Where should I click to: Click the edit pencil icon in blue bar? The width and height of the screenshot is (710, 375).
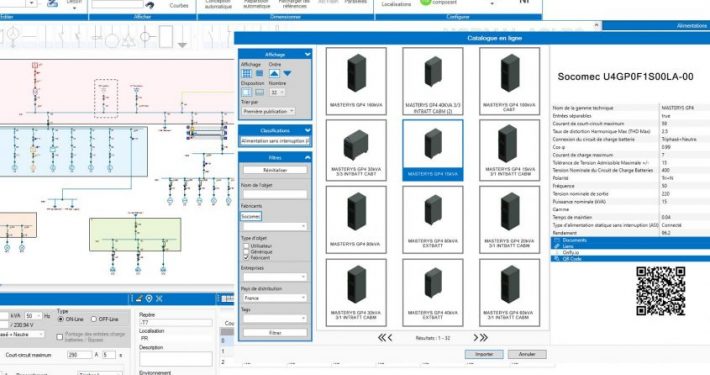point(139,298)
